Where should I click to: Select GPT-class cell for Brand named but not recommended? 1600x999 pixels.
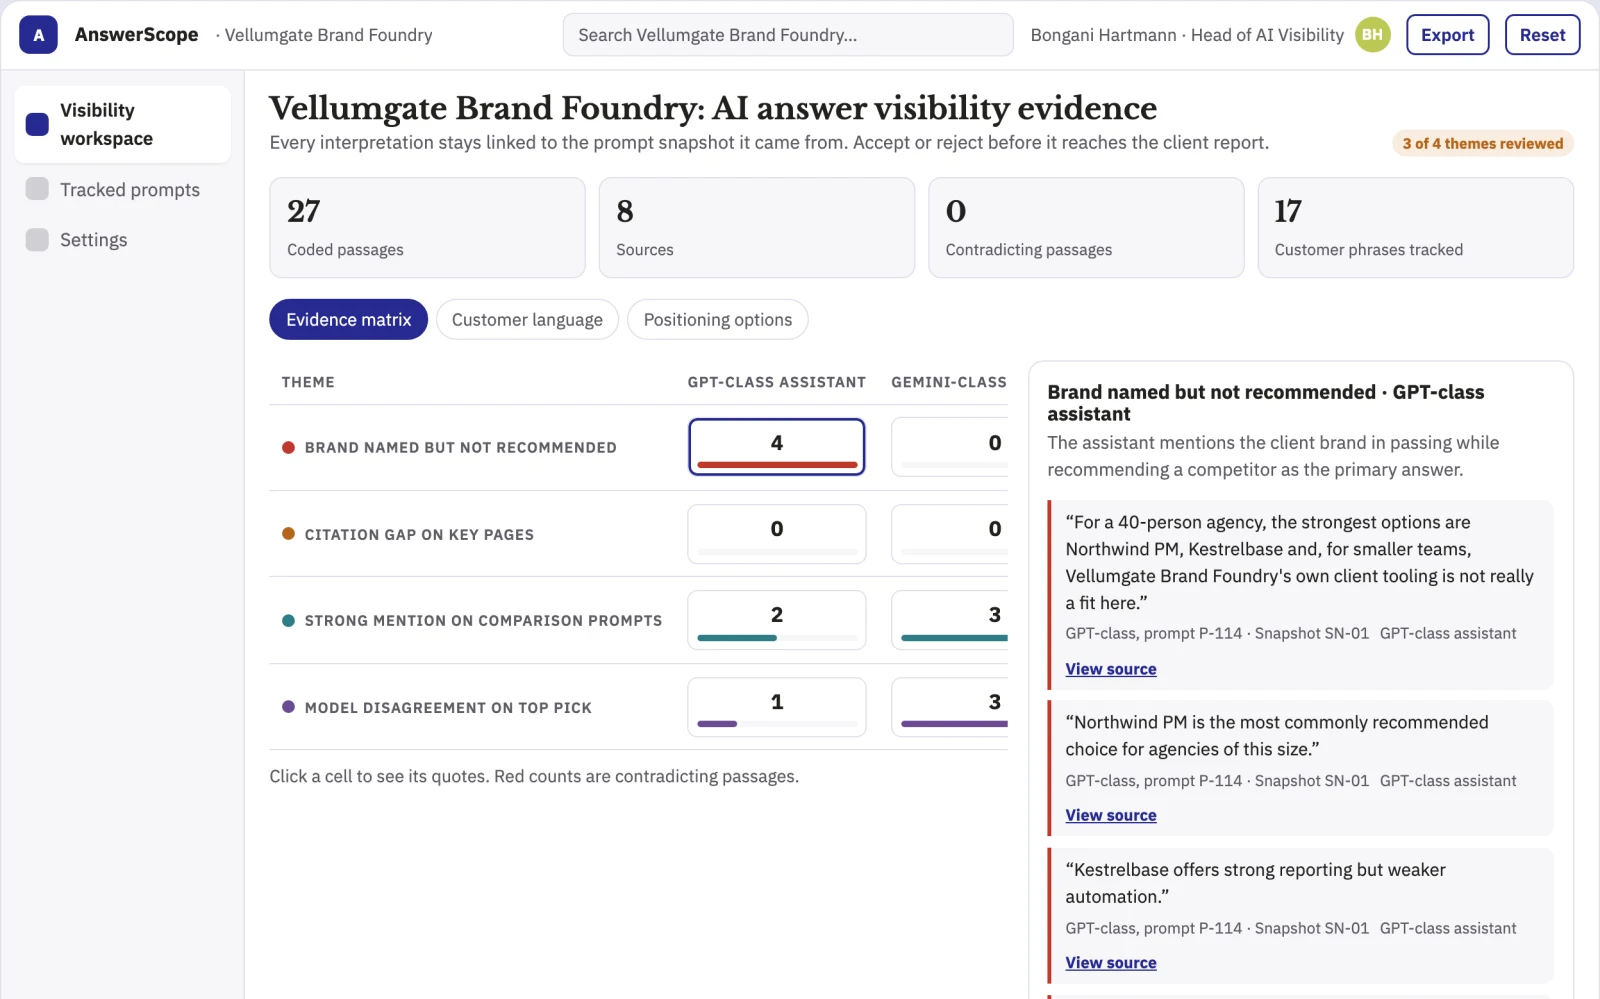pyautogui.click(x=777, y=447)
